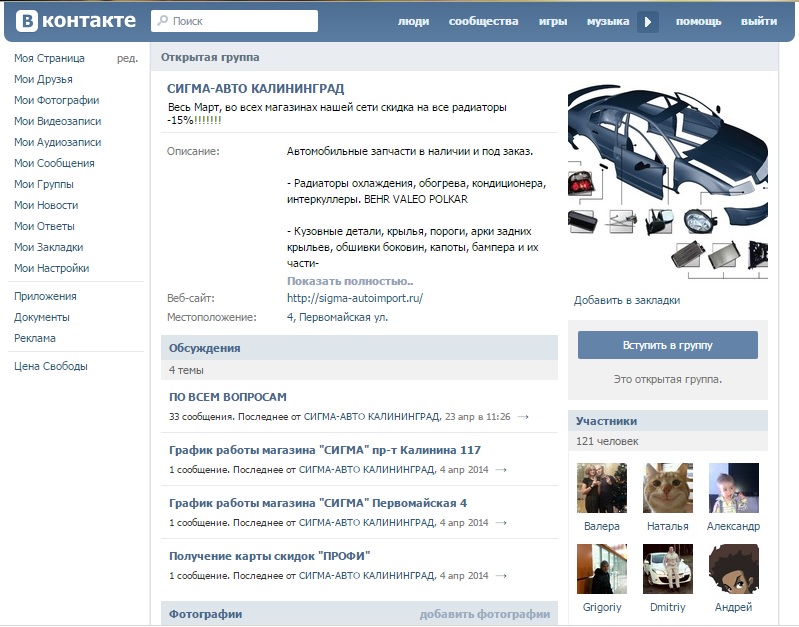Log out via выйти
799x627 pixels.
[759, 21]
